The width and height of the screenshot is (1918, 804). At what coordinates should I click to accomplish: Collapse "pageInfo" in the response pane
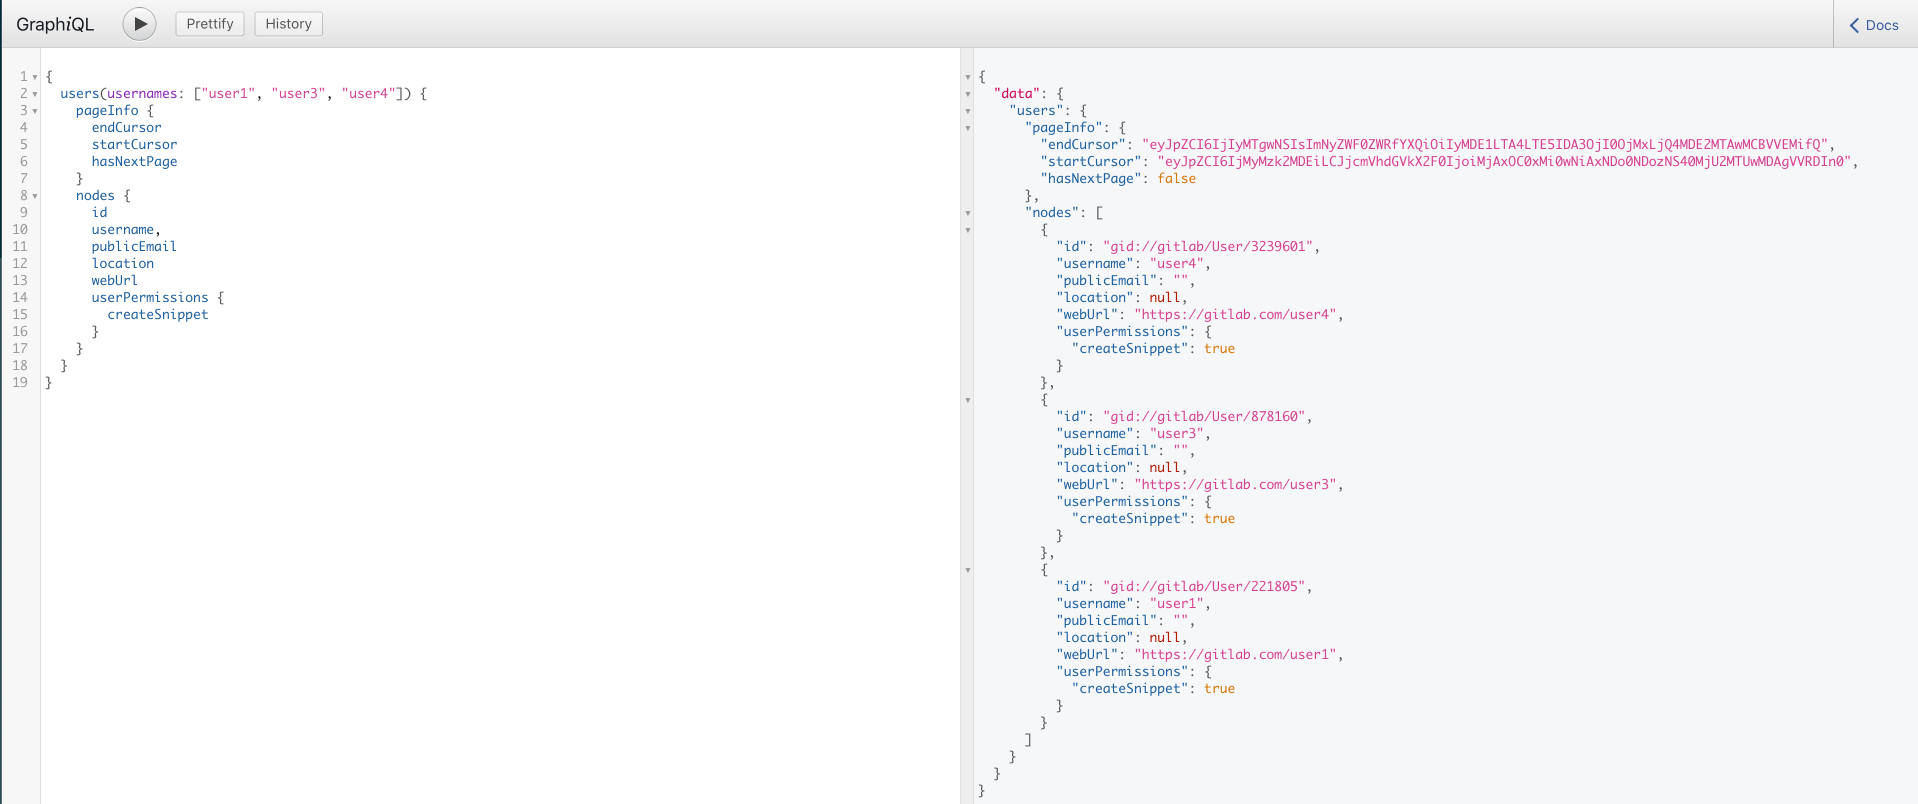pos(968,128)
